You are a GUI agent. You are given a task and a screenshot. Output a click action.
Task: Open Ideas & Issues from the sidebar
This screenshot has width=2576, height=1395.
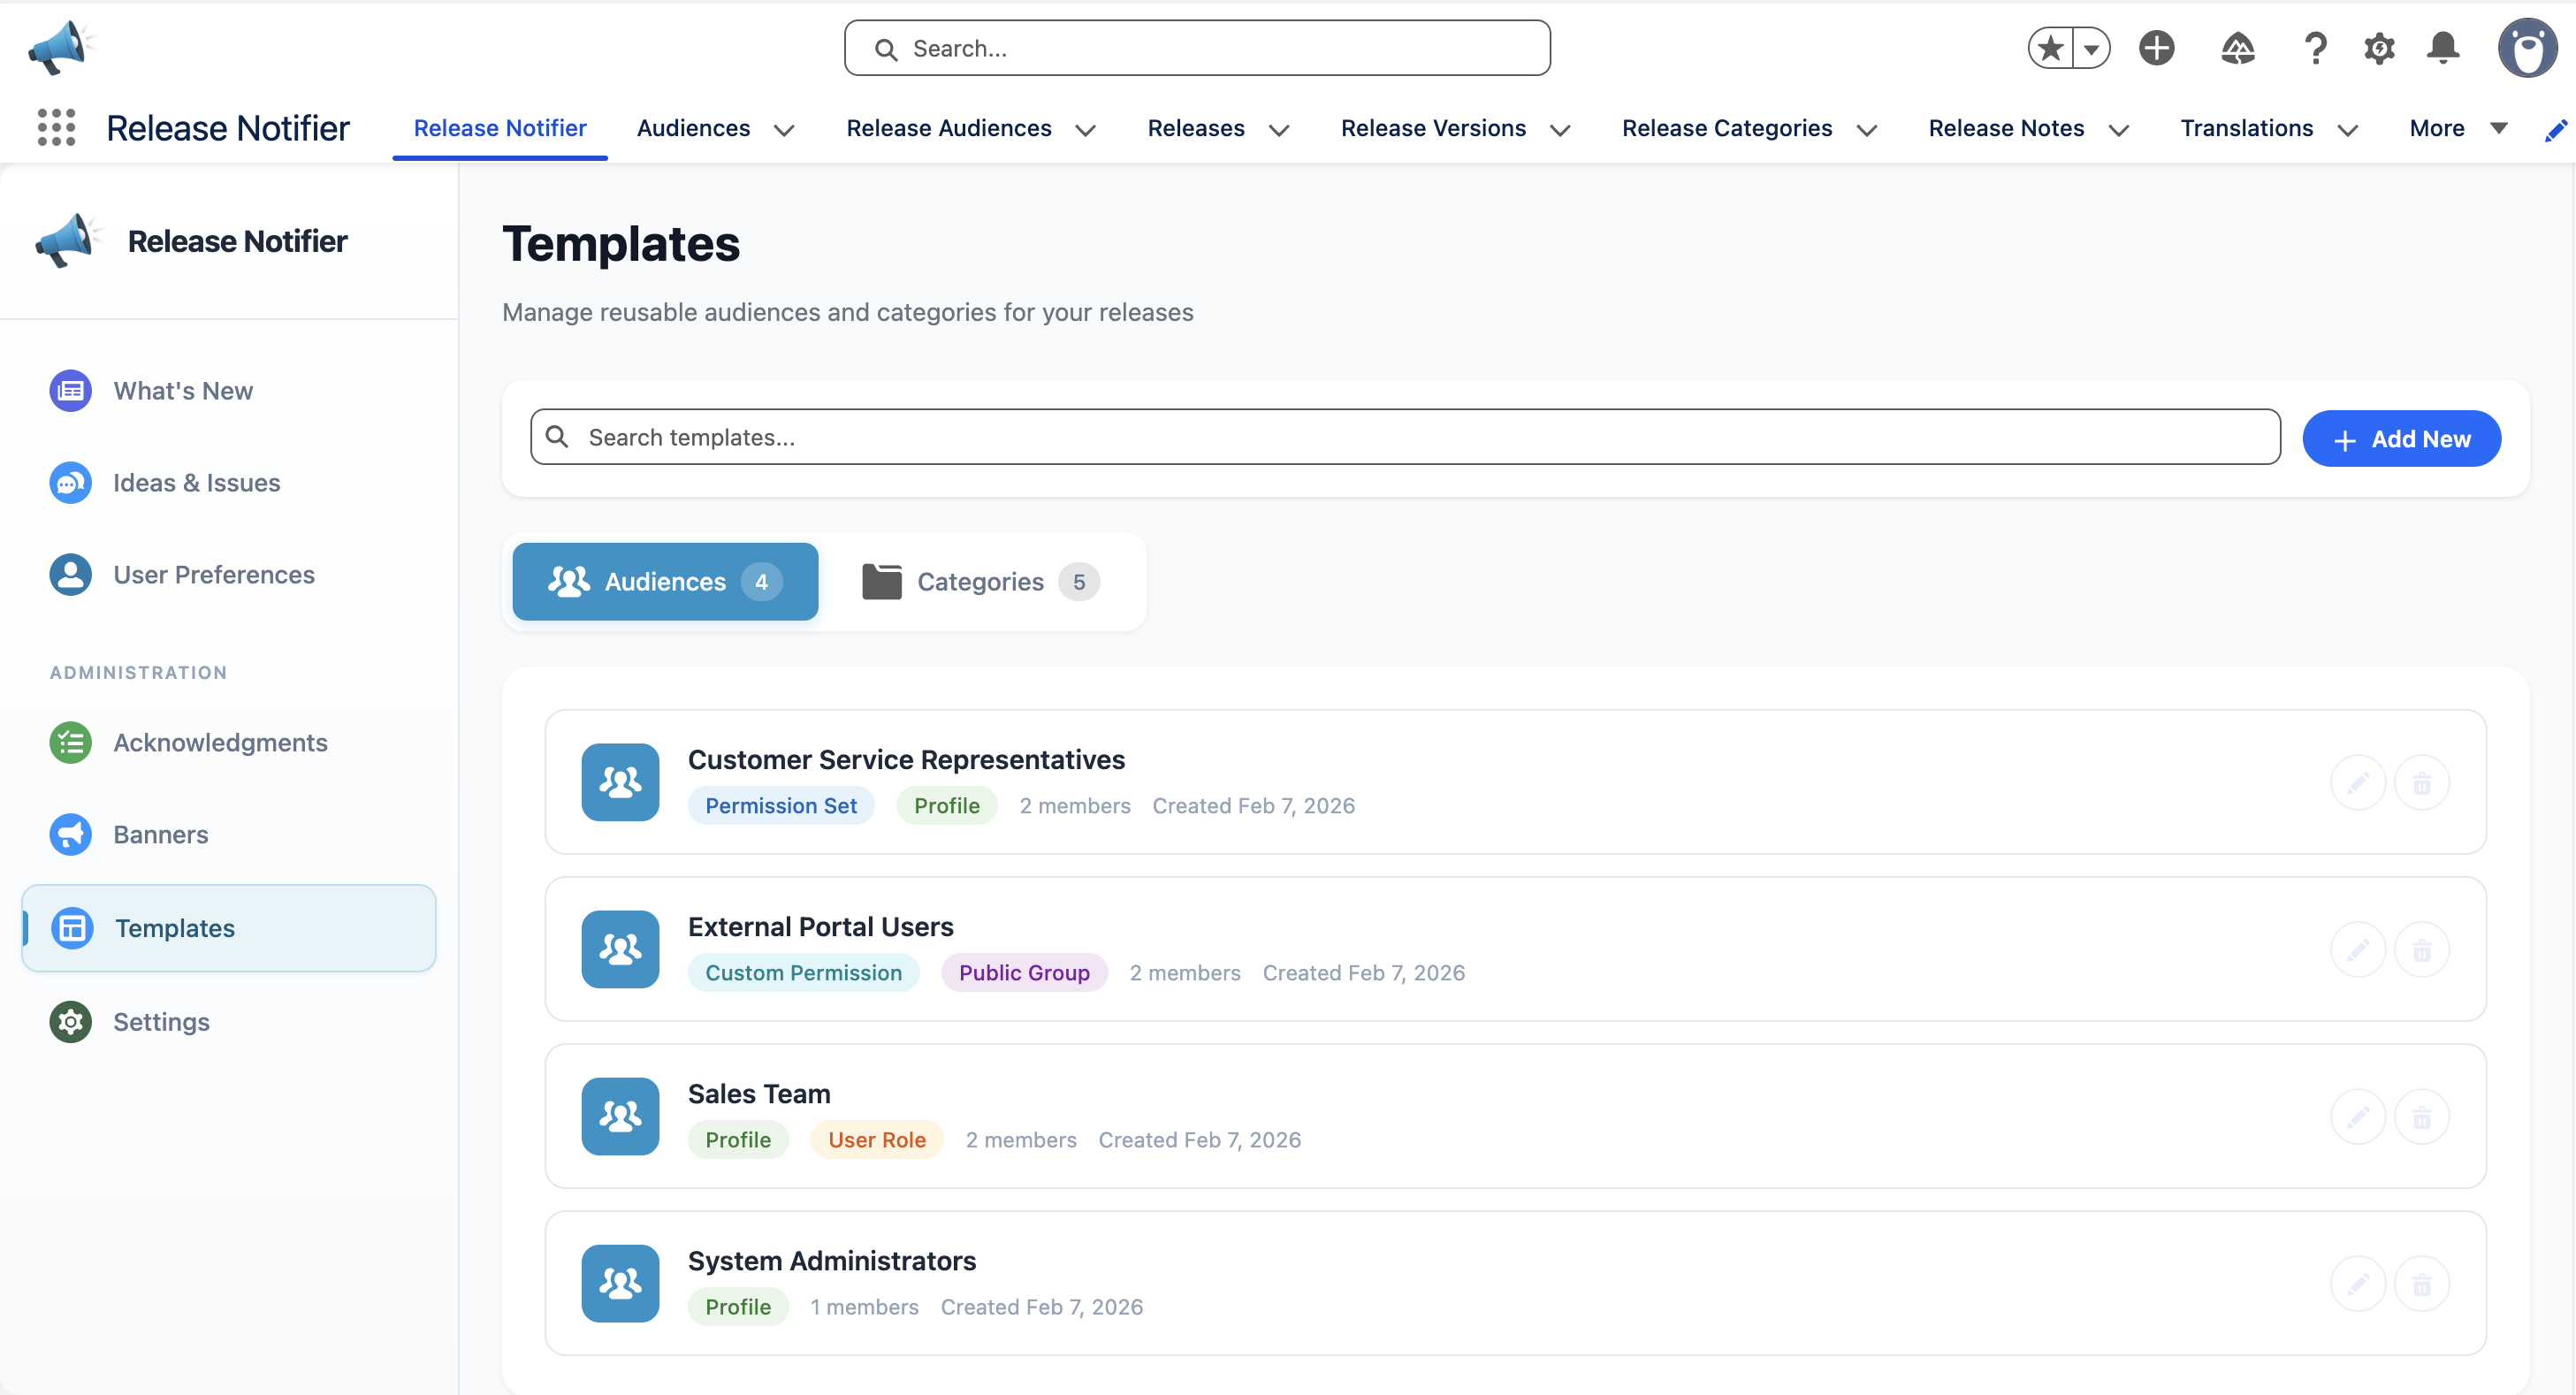click(196, 482)
